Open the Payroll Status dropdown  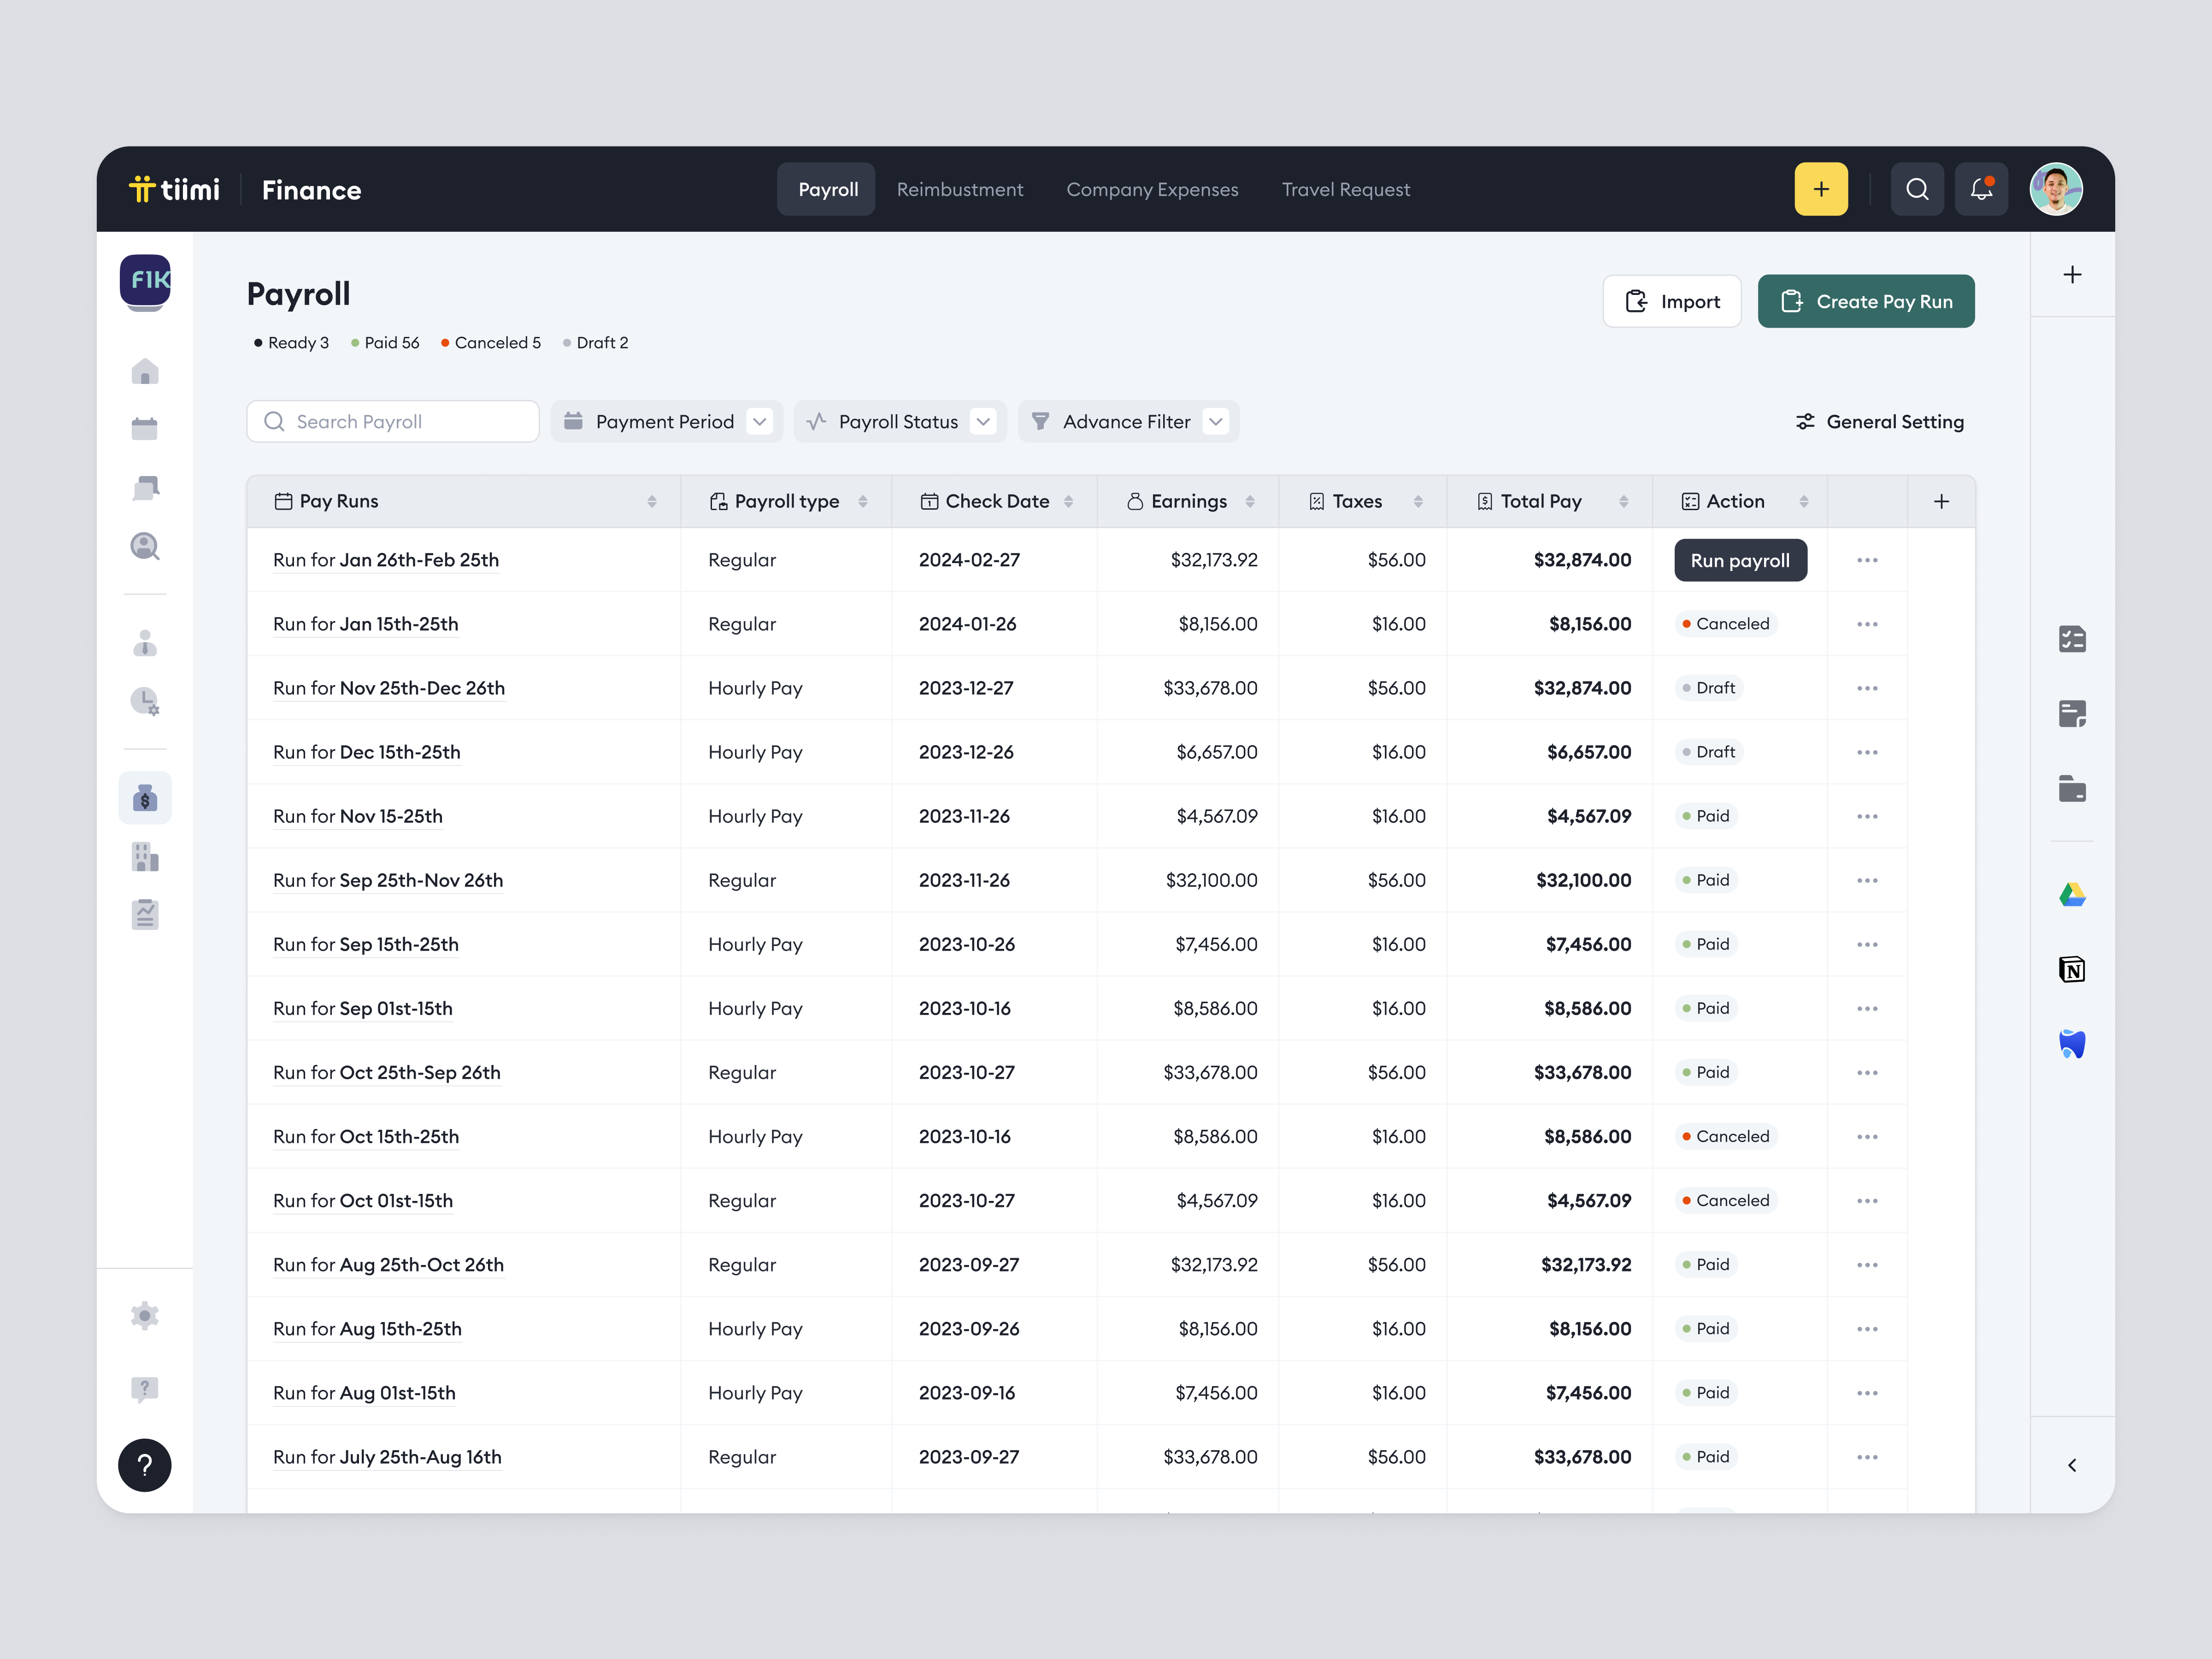tap(898, 421)
